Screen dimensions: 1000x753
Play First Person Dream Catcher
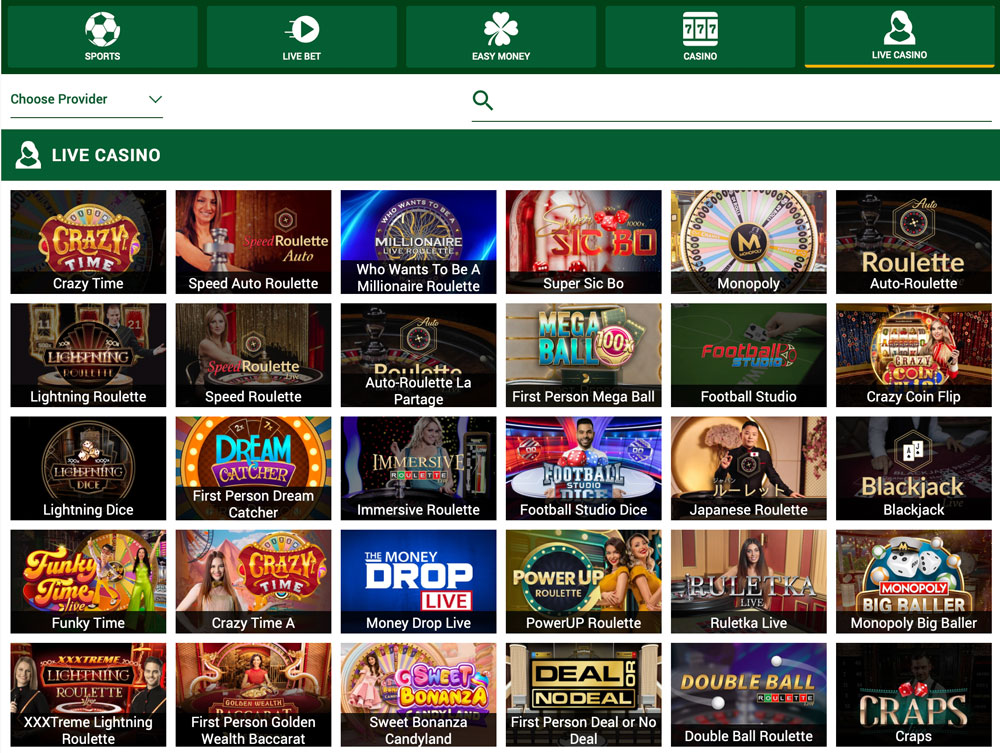point(253,468)
